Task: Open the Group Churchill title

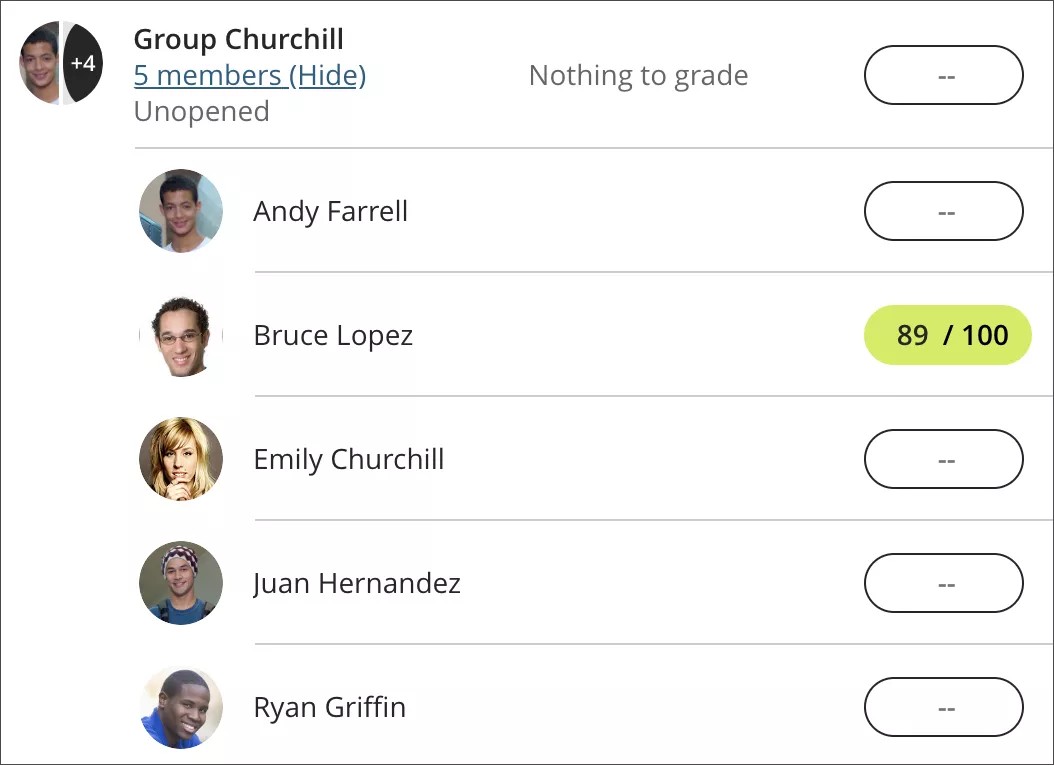Action: [x=238, y=39]
